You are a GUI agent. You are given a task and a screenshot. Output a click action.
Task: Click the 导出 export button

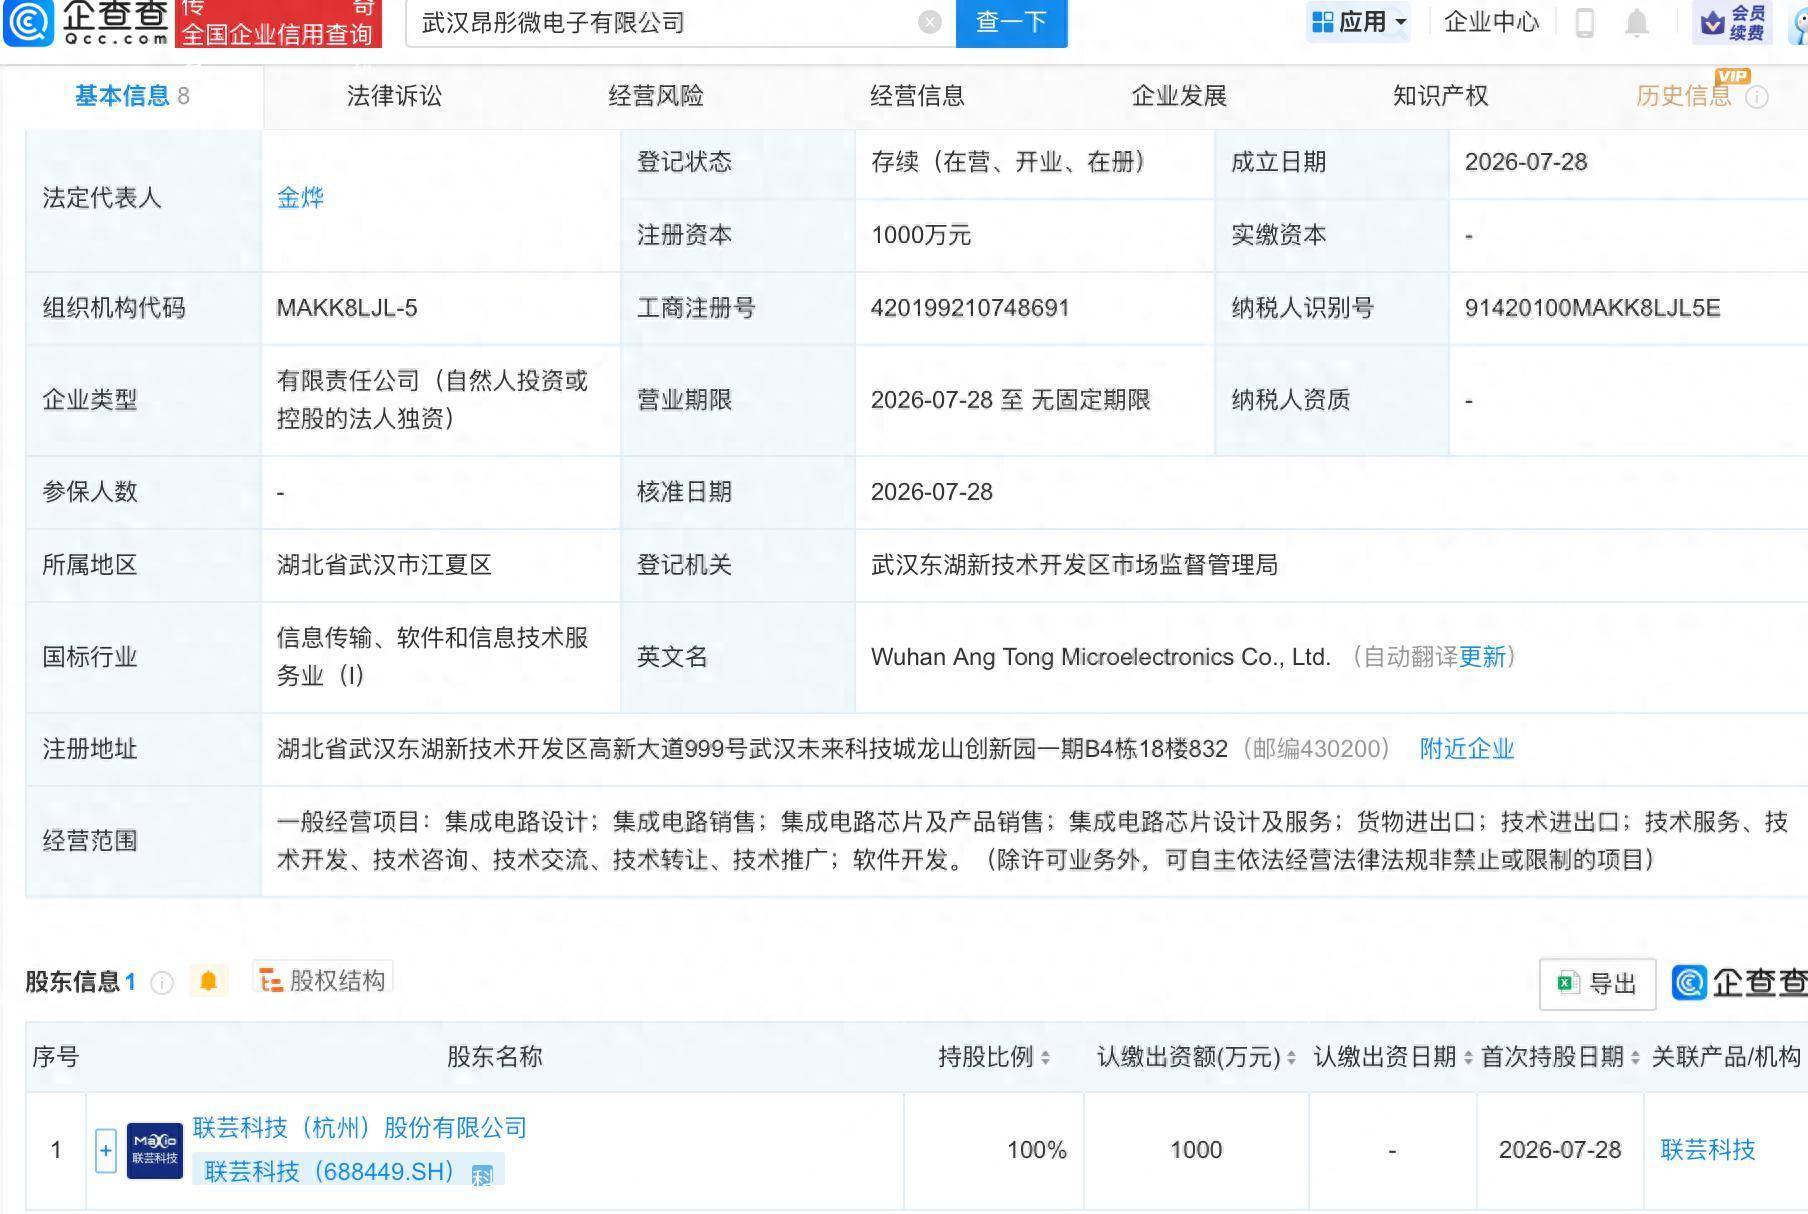[x=1597, y=984]
